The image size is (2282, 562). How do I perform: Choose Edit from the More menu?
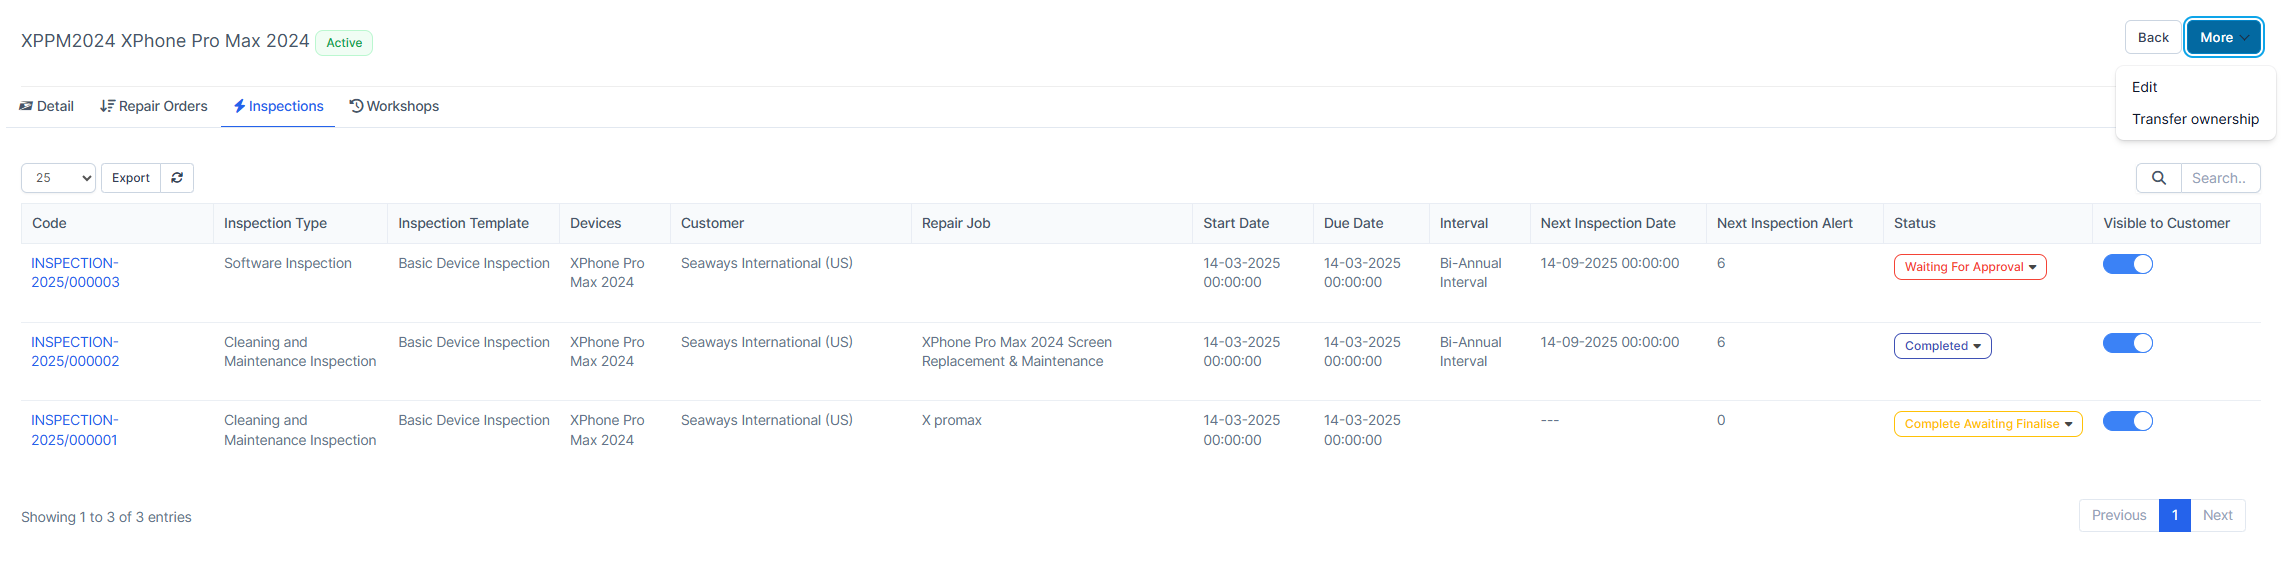(2144, 87)
